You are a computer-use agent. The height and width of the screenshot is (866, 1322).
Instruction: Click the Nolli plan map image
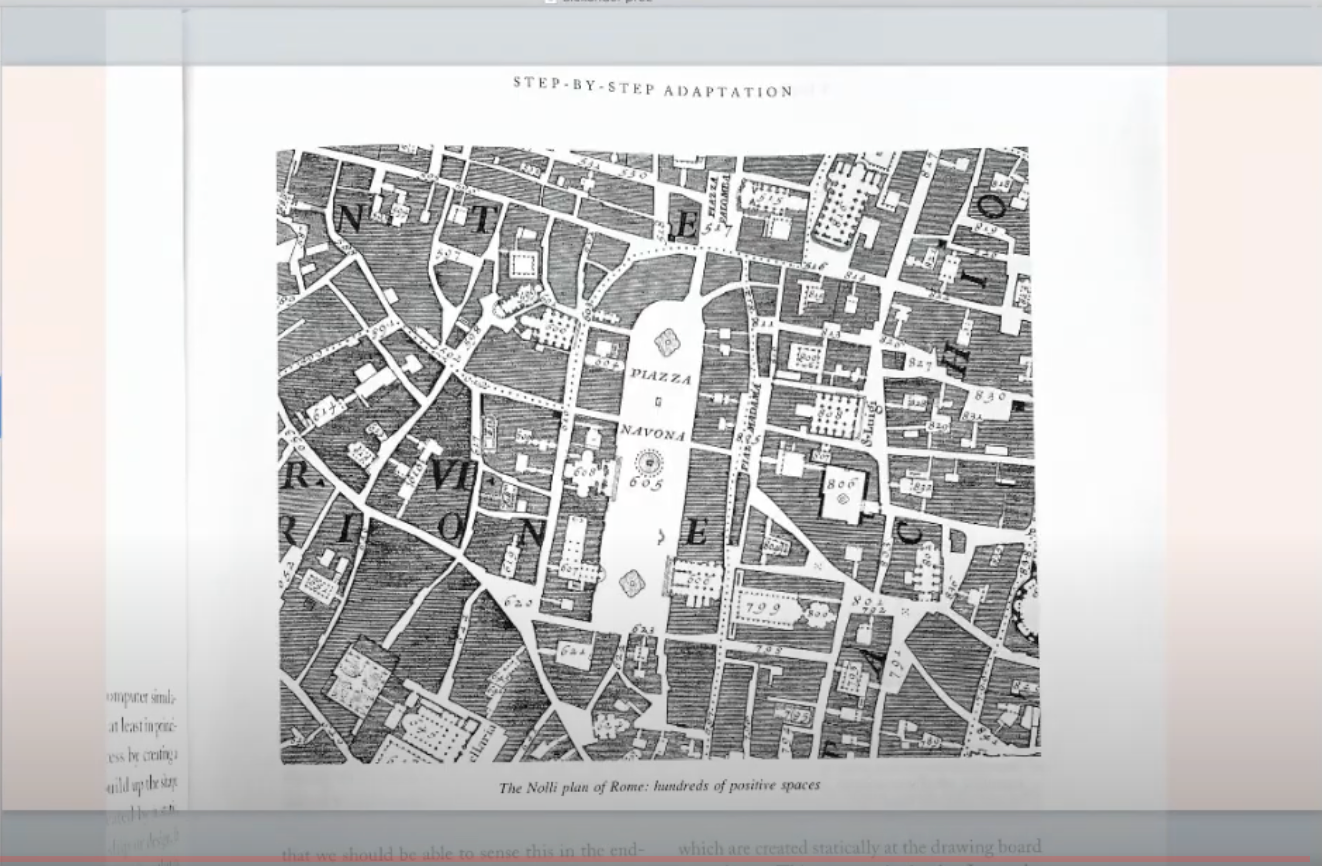tap(658, 455)
